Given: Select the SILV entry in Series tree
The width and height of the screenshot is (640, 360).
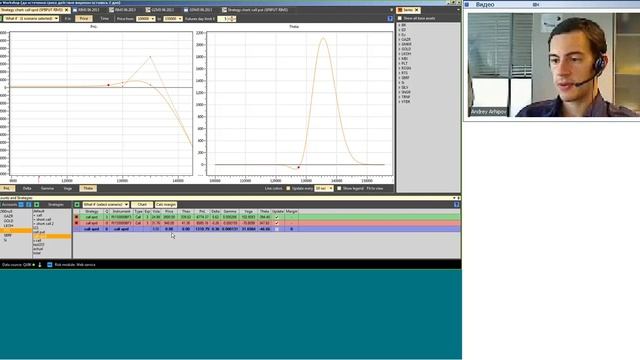Looking at the screenshot, I should click(404, 87).
